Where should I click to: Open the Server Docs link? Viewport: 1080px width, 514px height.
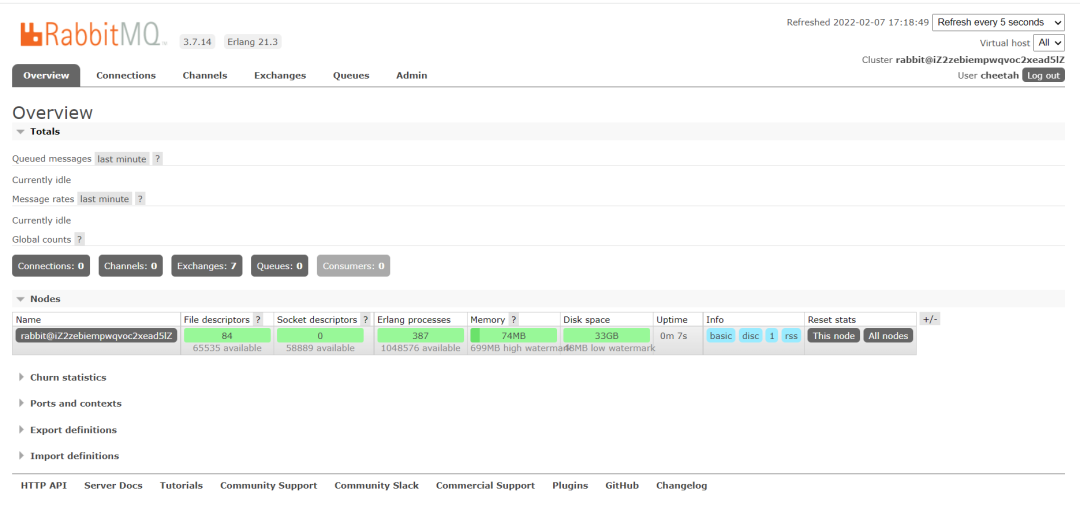114,486
